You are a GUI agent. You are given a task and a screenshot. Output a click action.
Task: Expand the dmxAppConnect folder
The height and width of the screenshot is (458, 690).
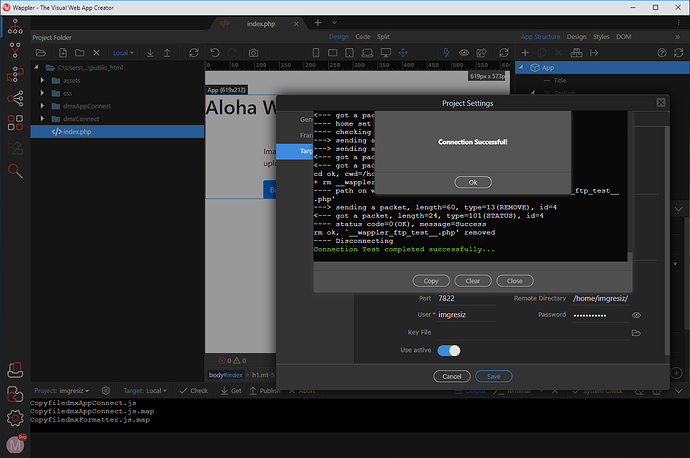[42, 106]
